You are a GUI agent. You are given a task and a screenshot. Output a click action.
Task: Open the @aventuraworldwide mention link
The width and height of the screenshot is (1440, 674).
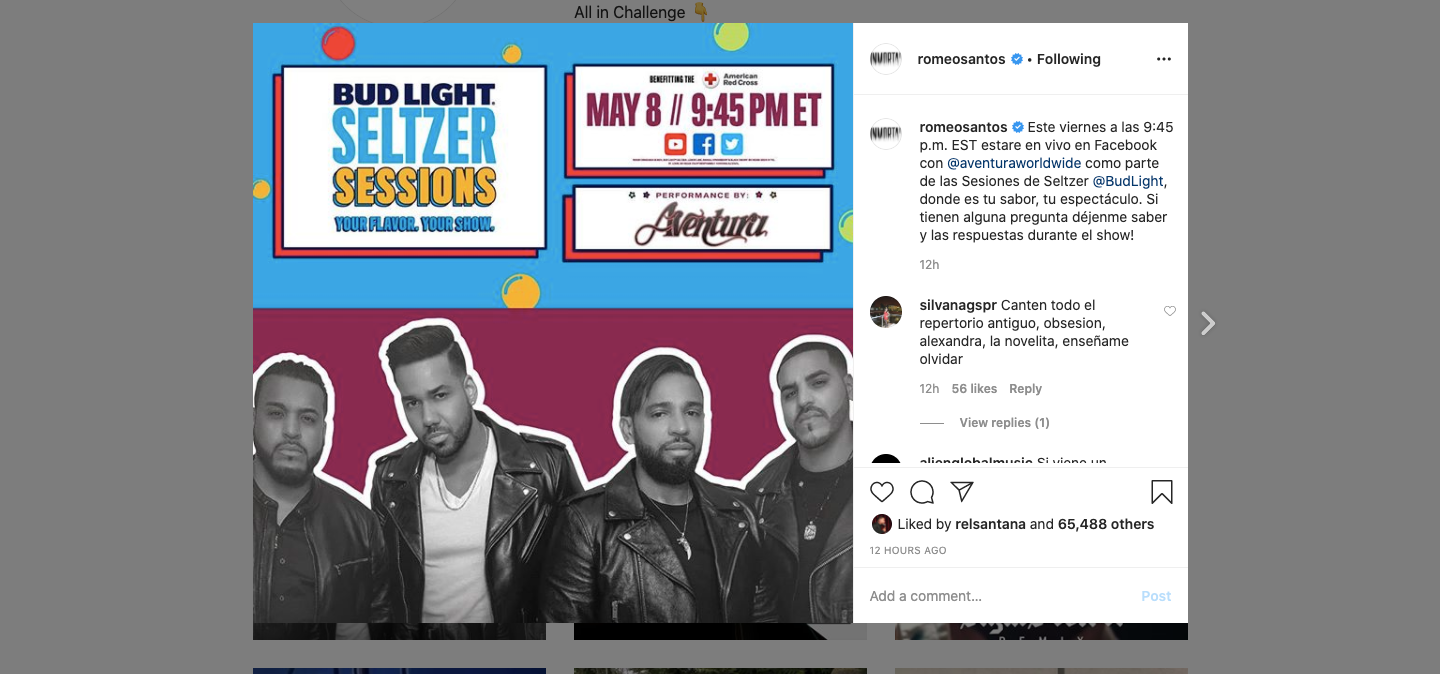(1014, 163)
